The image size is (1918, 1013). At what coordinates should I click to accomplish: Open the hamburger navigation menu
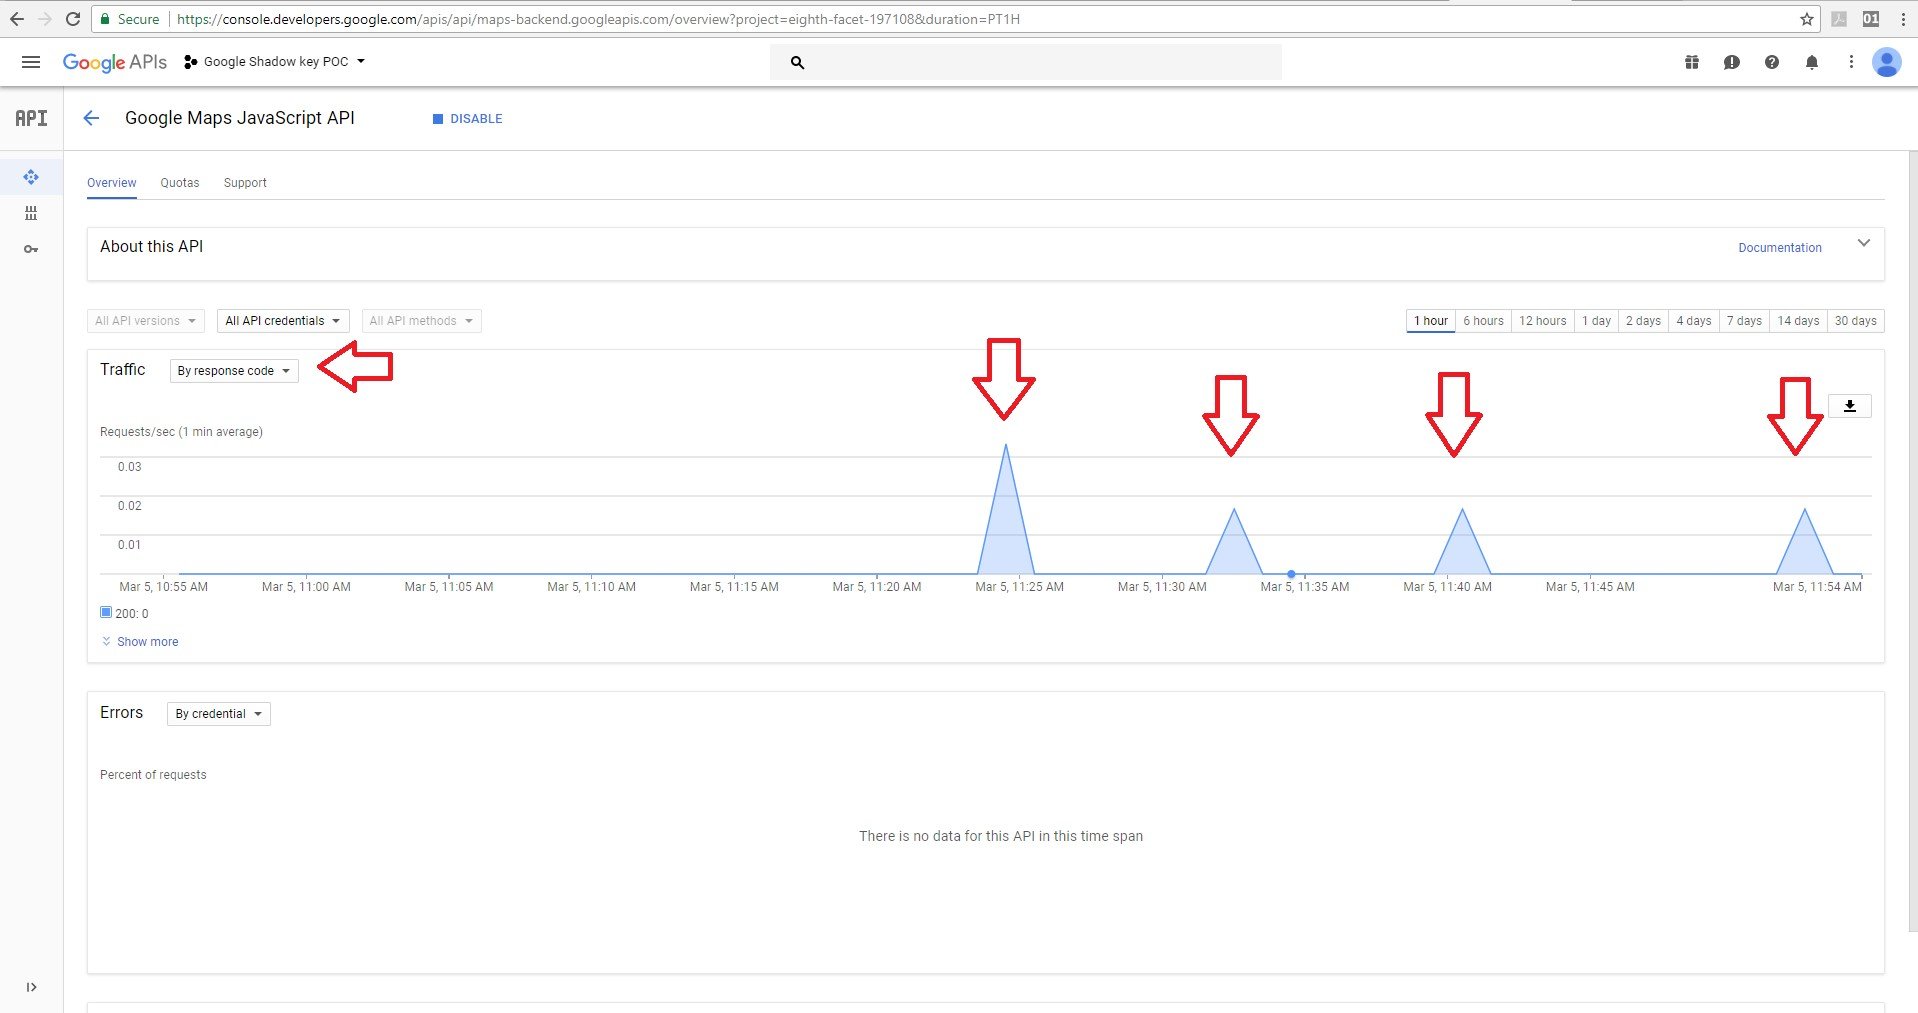[x=31, y=62]
